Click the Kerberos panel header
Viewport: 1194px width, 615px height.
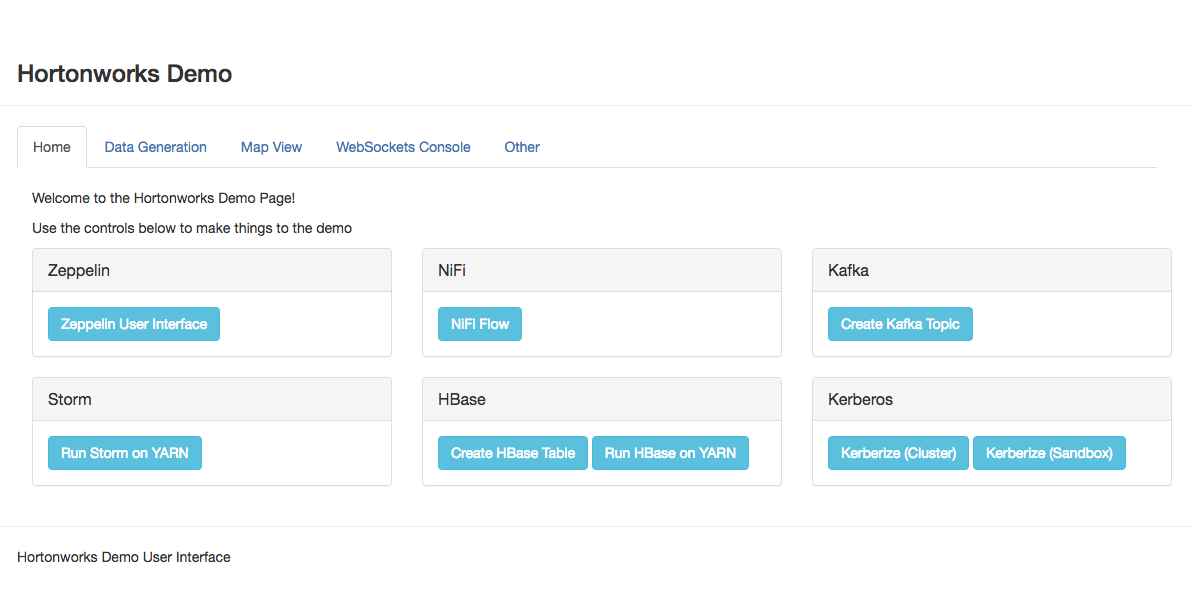click(991, 399)
